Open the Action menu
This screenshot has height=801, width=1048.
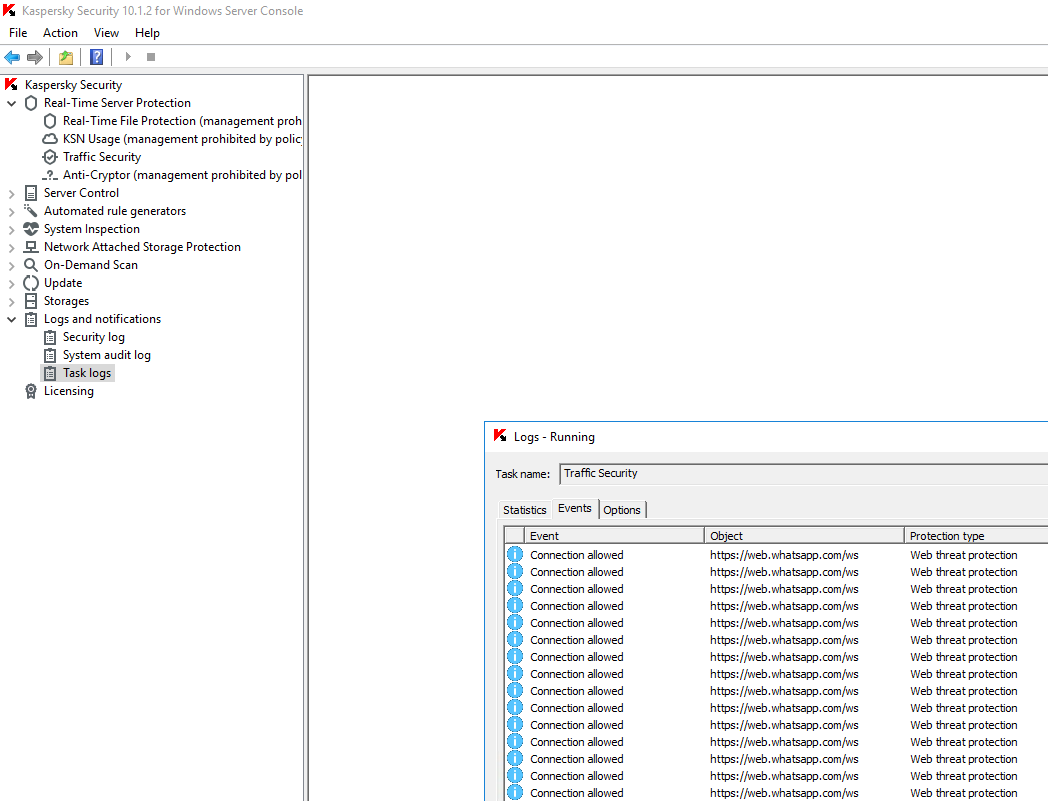point(60,33)
